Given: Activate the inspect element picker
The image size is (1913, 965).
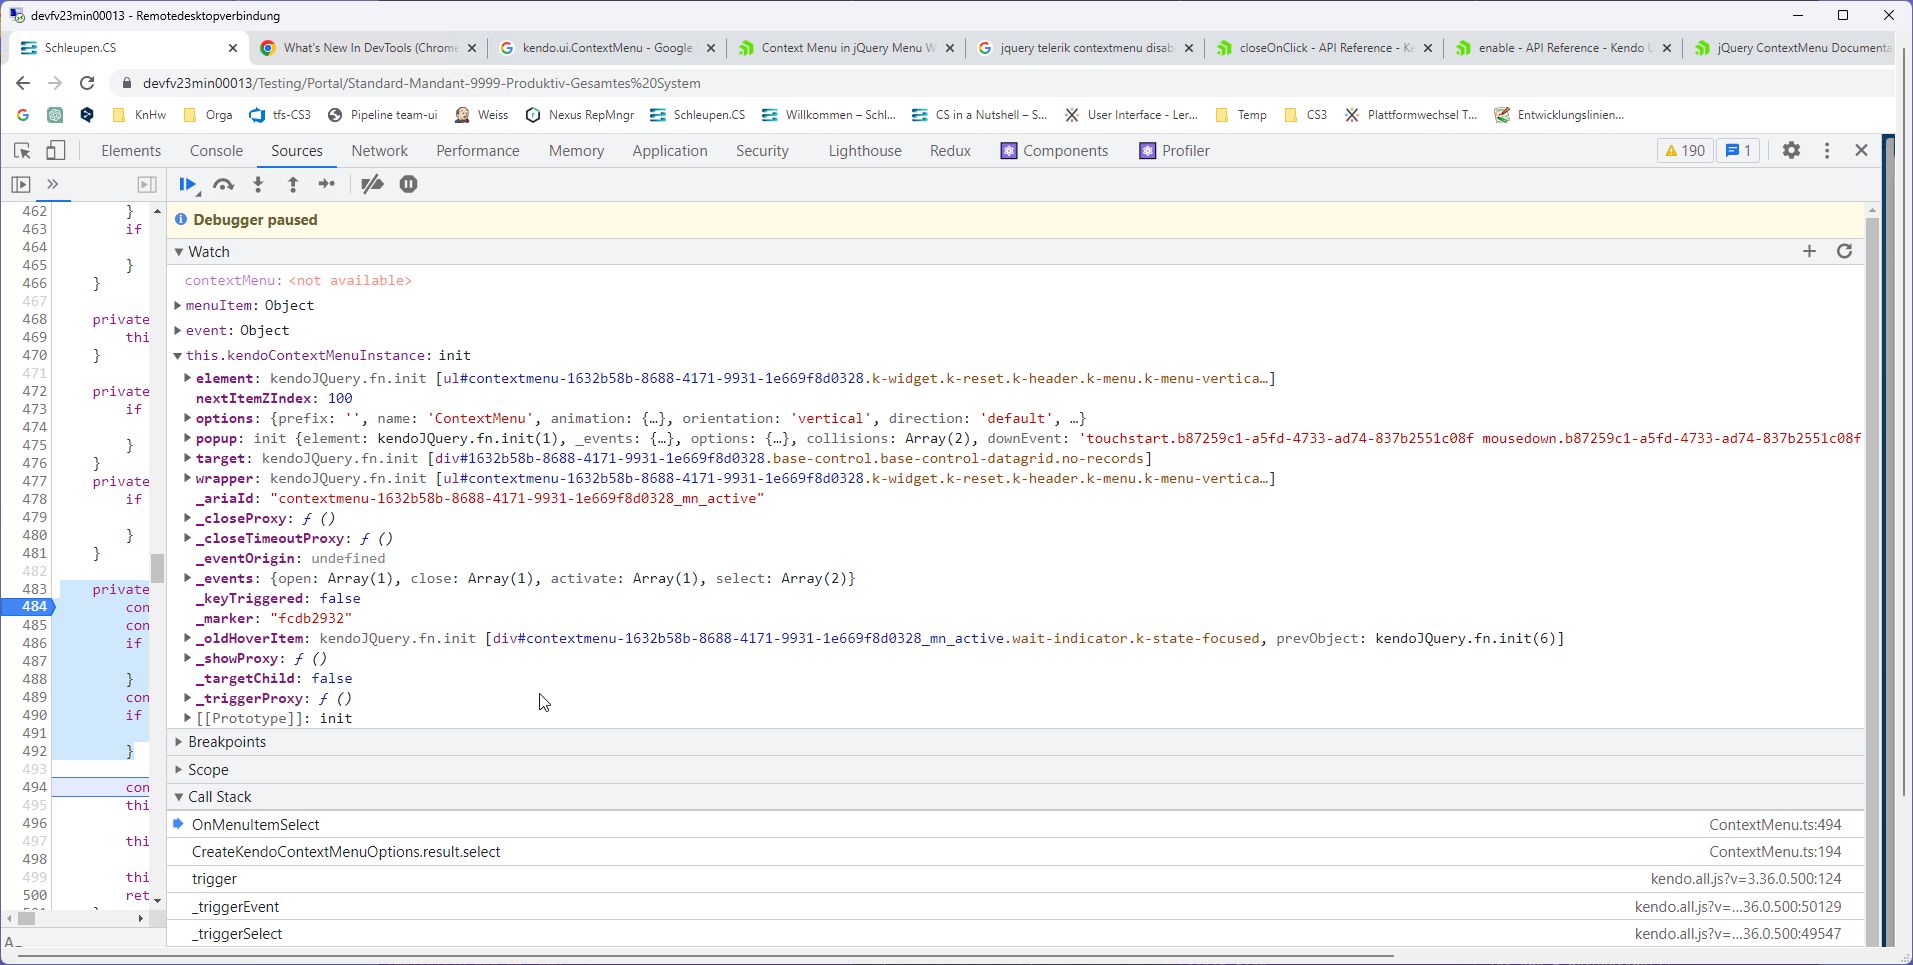Looking at the screenshot, I should pyautogui.click(x=22, y=151).
